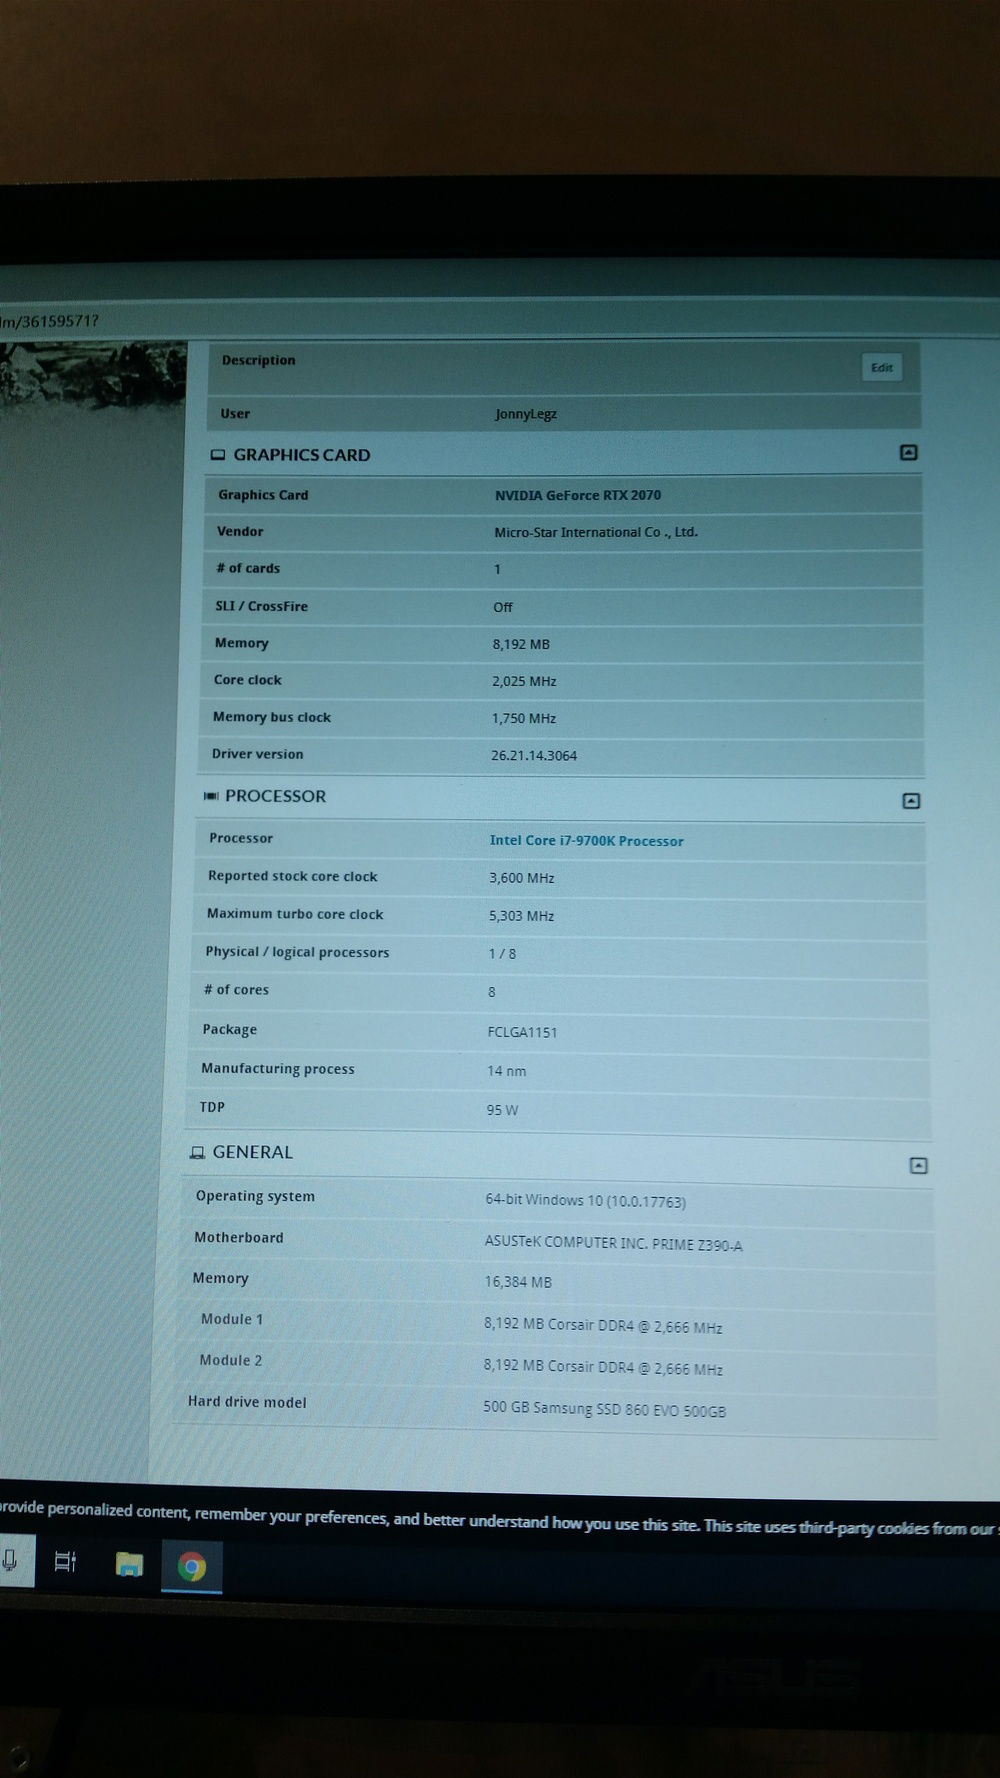The height and width of the screenshot is (1778, 1000).
Task: Click the JonnyLegz user name
Action: pos(526,414)
